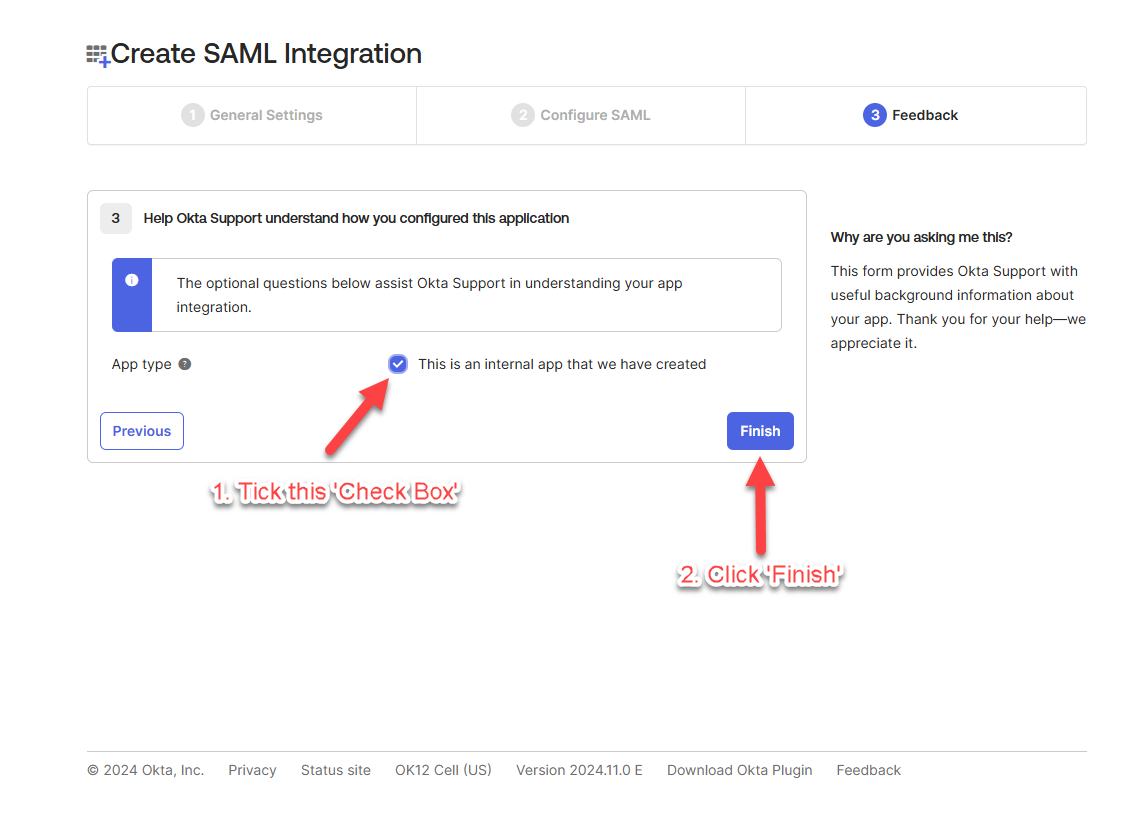Visit the Status site link
The width and height of the screenshot is (1127, 820).
coord(336,770)
